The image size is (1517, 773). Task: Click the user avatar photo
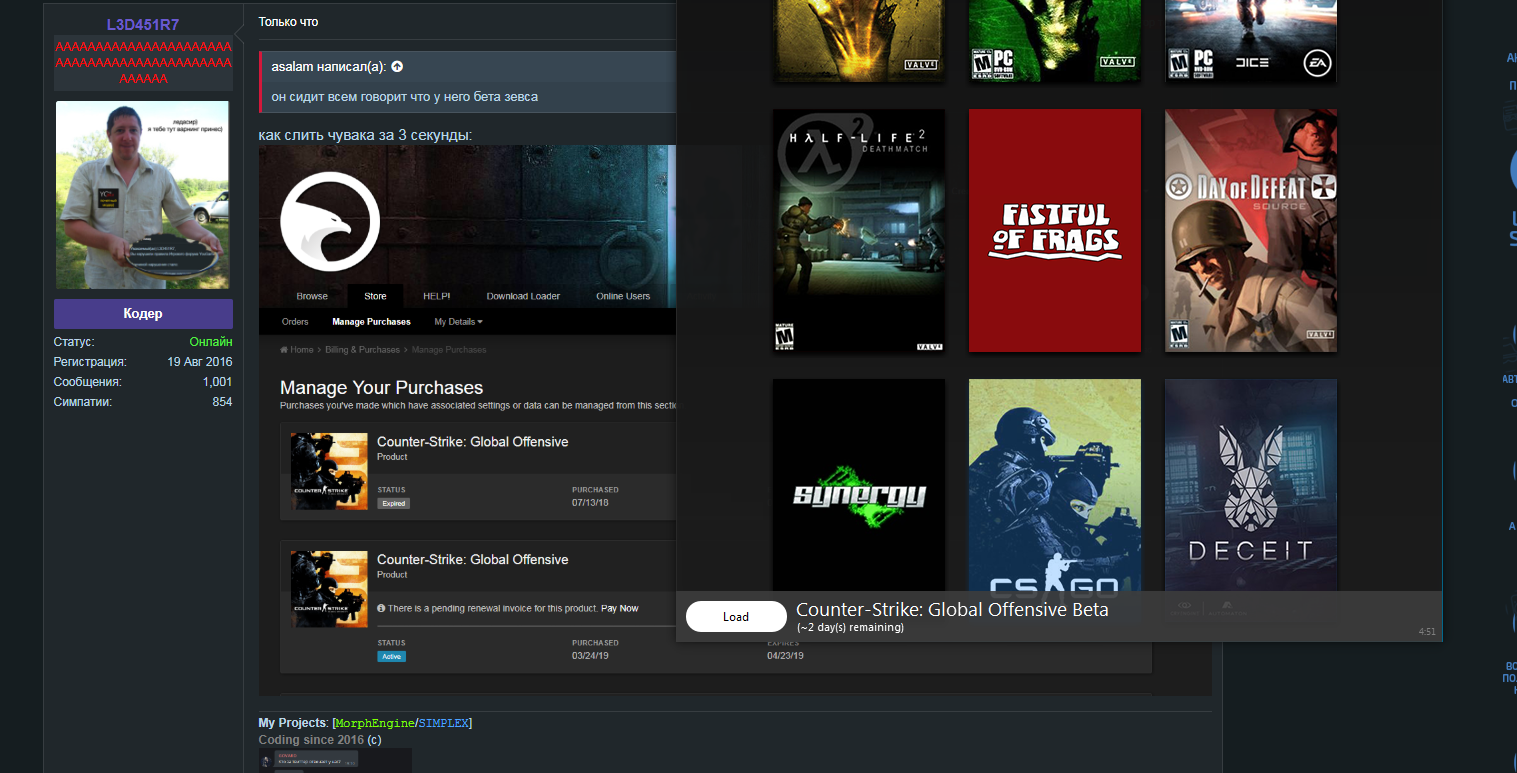(143, 194)
